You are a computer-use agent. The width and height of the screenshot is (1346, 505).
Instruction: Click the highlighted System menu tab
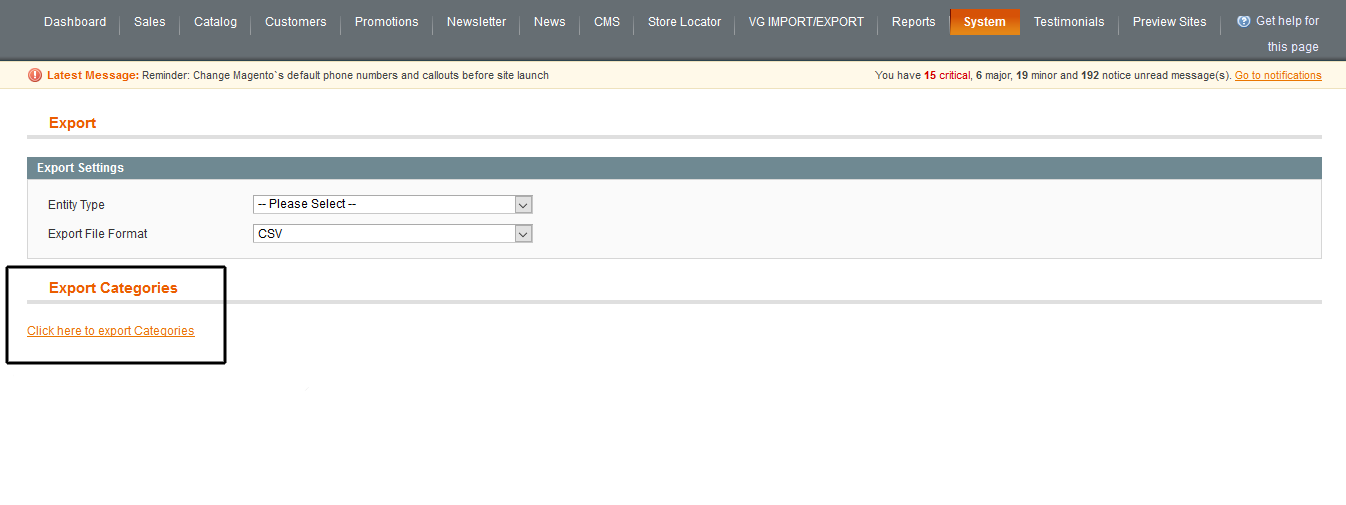point(984,22)
